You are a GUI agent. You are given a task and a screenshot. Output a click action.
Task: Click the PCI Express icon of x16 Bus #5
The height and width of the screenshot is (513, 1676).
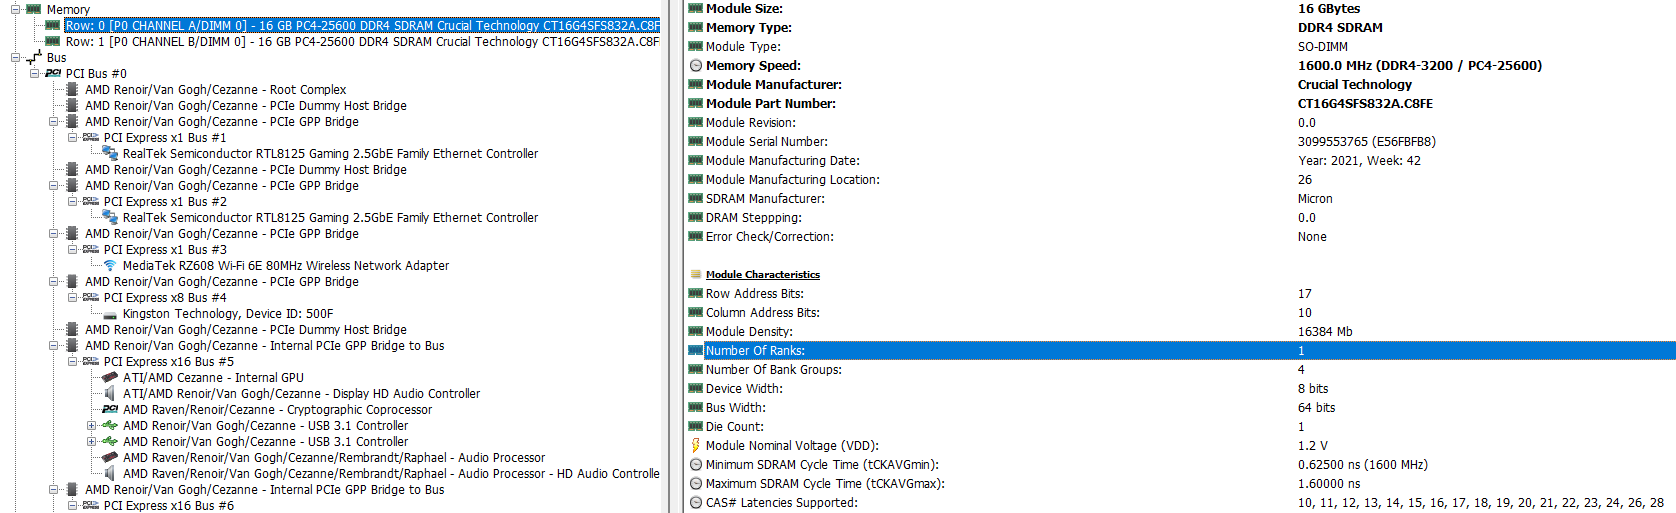[90, 362]
